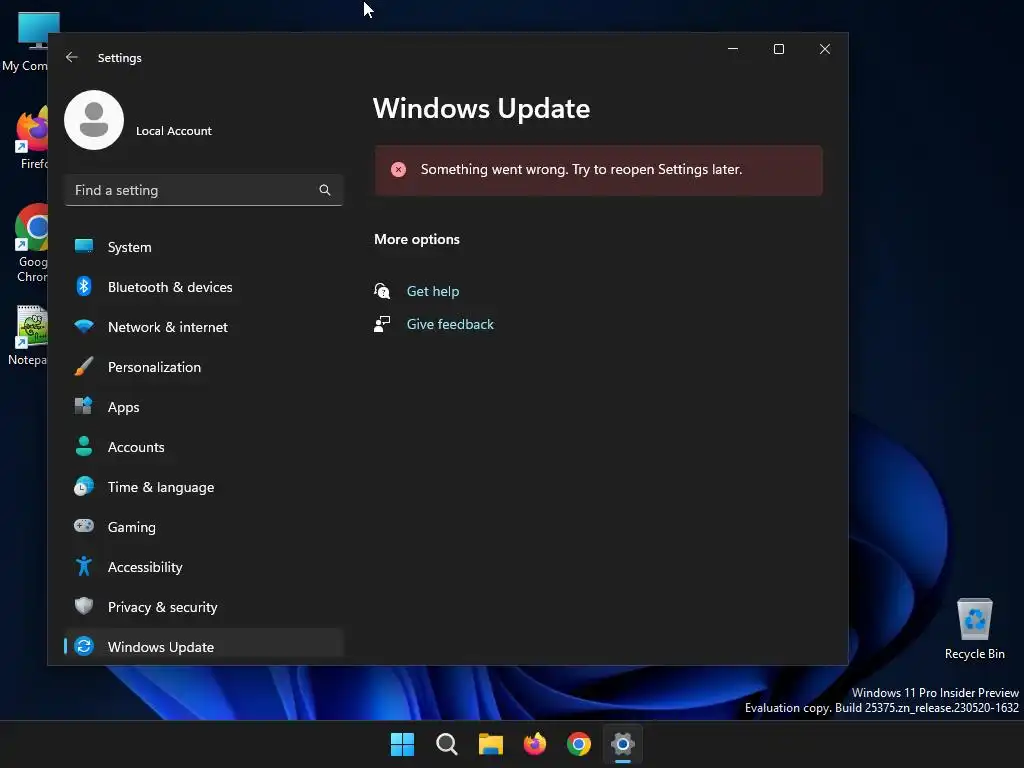Click the red error icon in the banner

[398, 170]
